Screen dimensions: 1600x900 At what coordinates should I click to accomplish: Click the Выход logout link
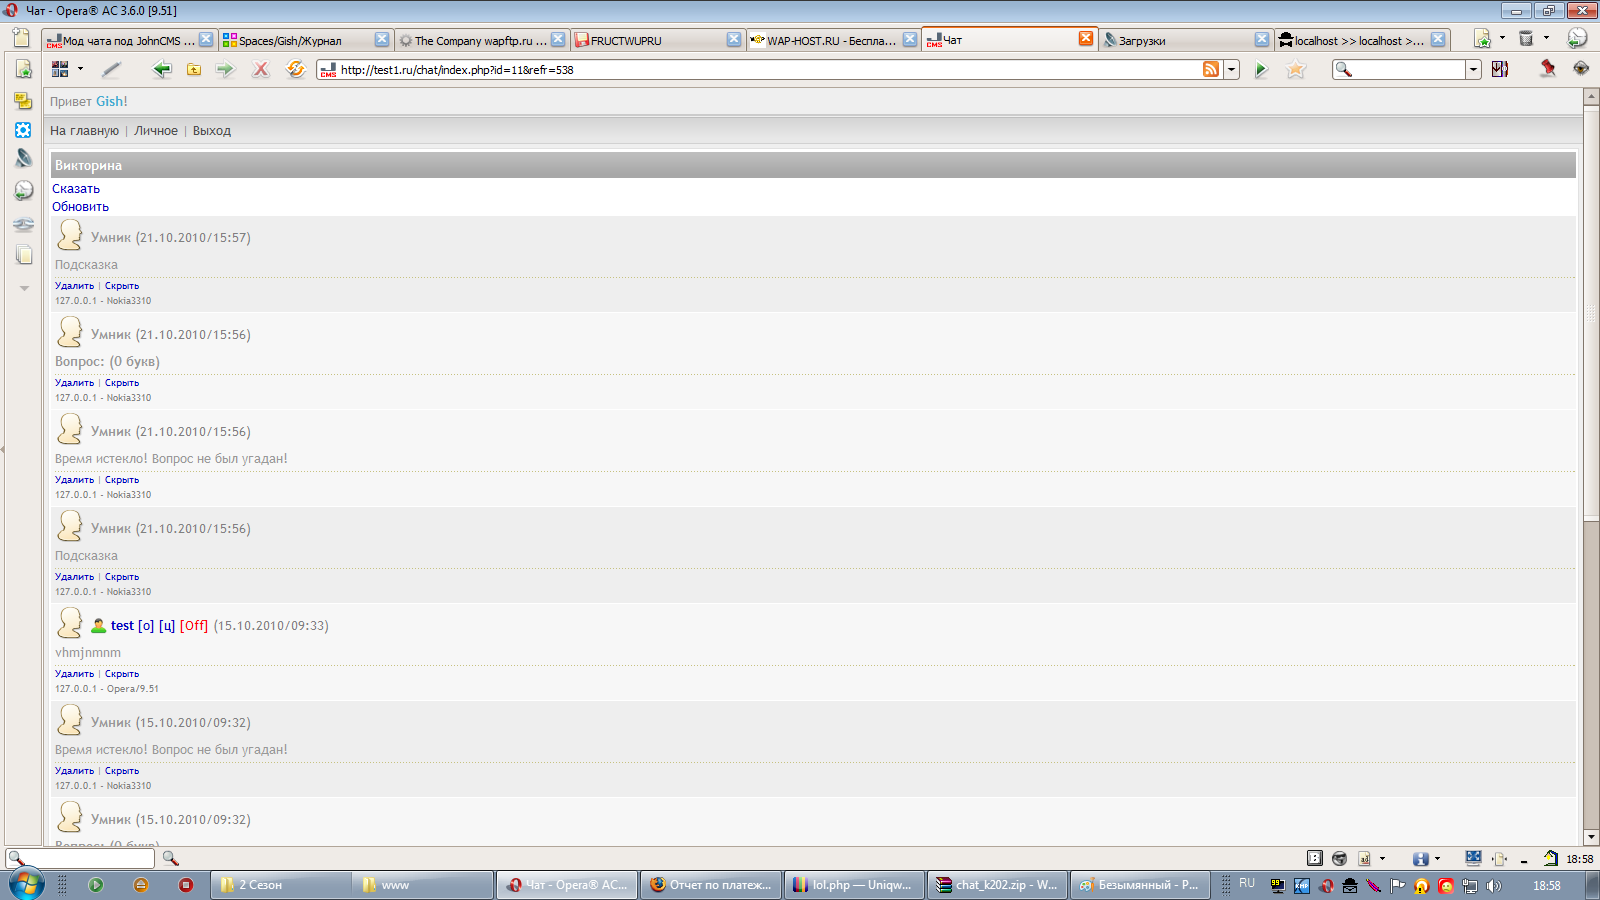point(212,131)
